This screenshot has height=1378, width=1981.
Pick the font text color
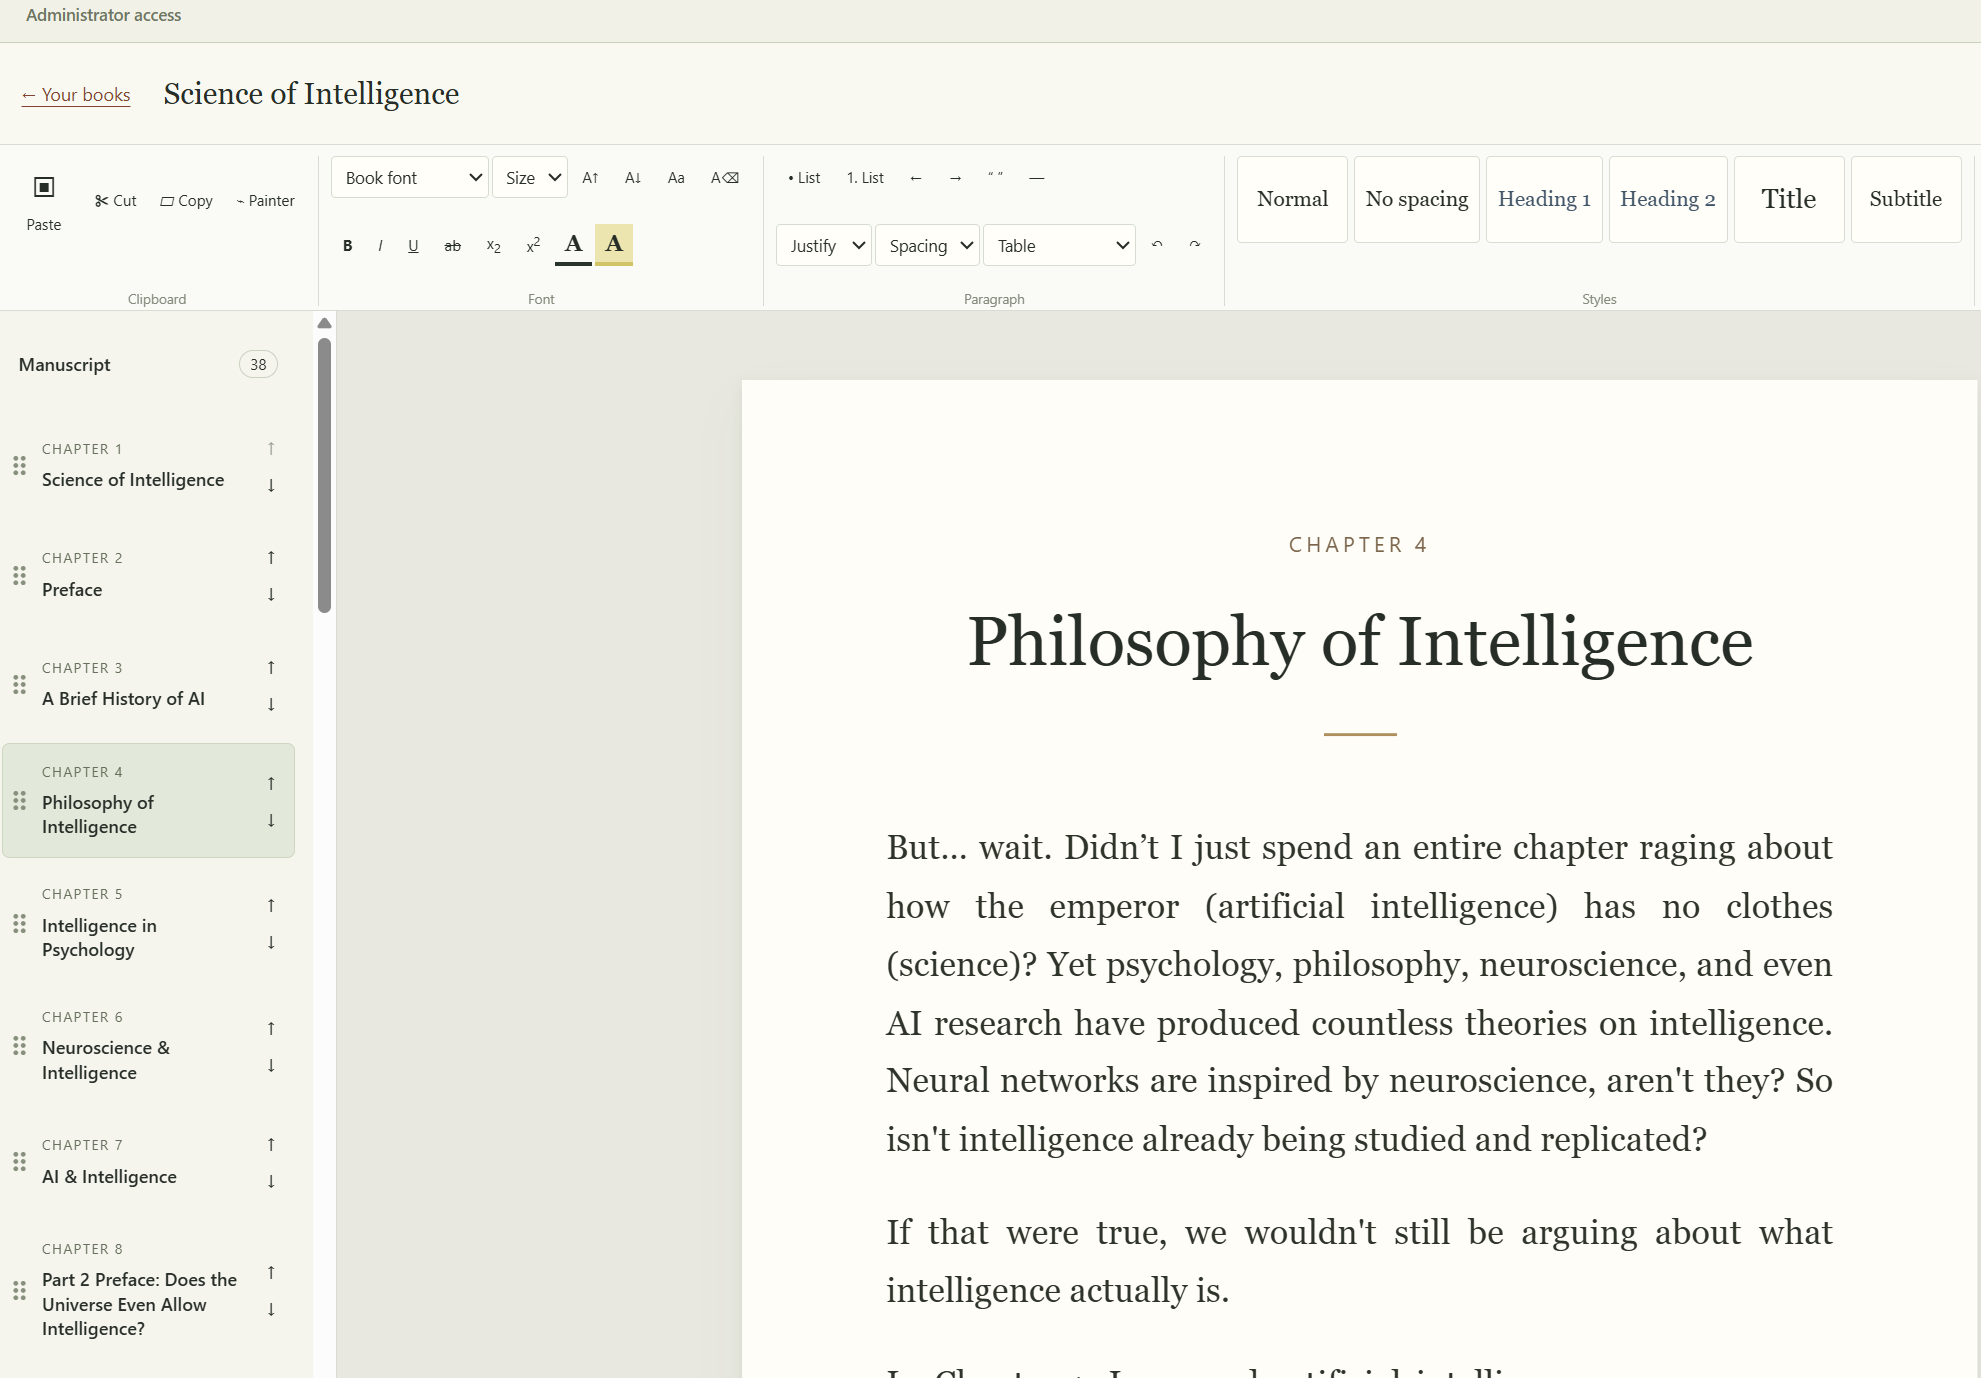coord(574,245)
